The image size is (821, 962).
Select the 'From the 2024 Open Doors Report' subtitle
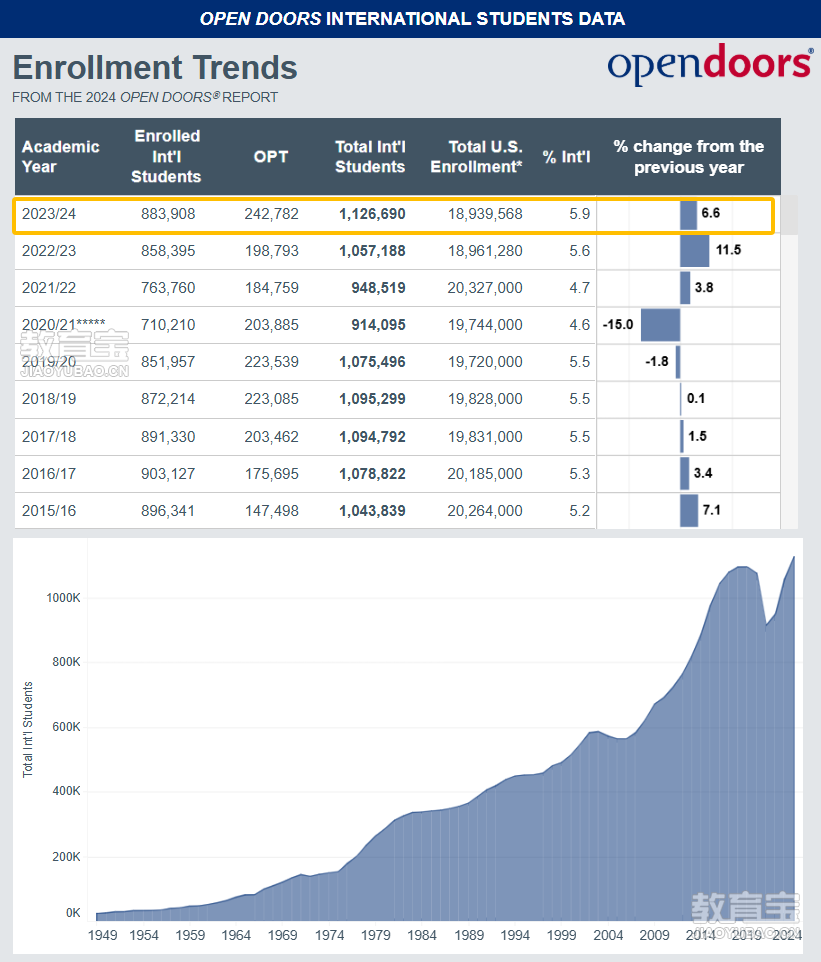145,97
